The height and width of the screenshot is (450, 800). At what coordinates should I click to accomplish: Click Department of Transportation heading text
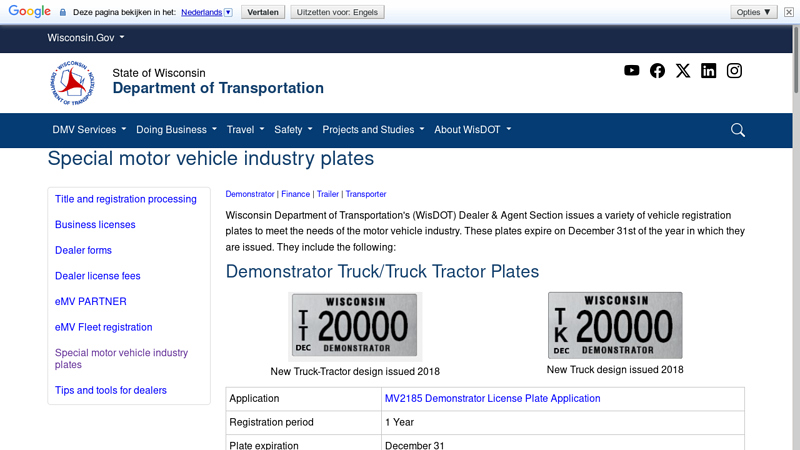[x=218, y=88]
